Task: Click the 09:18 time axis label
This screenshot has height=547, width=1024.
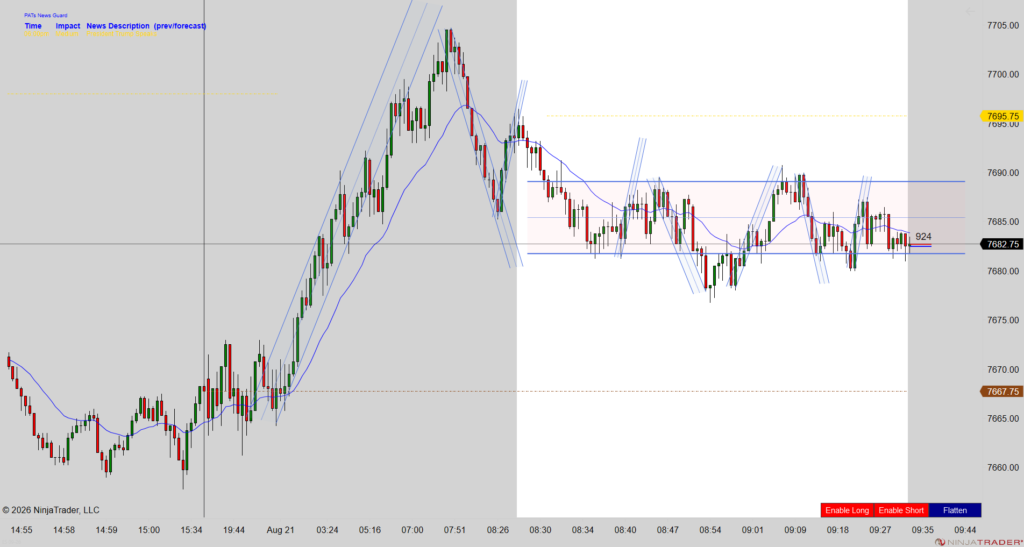Action: (x=838, y=529)
